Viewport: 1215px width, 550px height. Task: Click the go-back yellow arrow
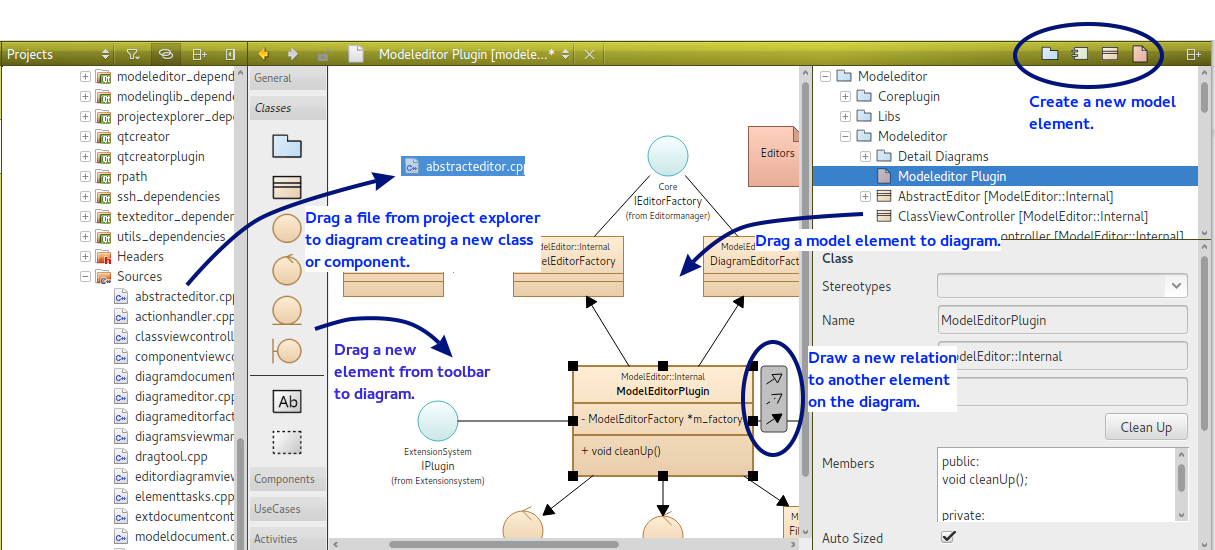tap(264, 54)
